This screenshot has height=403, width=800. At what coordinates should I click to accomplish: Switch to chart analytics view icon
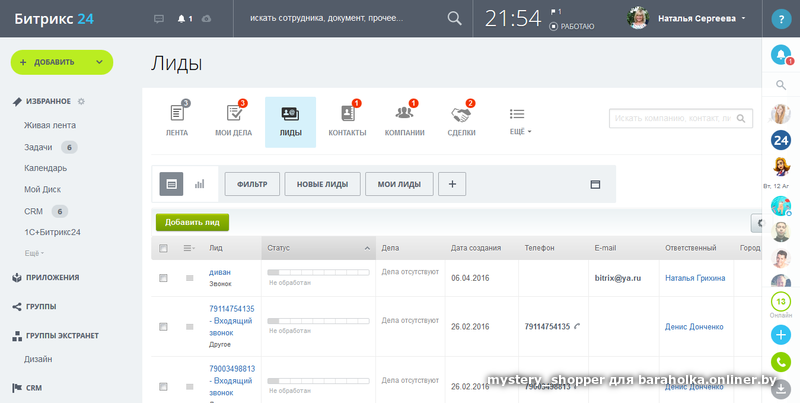click(199, 184)
